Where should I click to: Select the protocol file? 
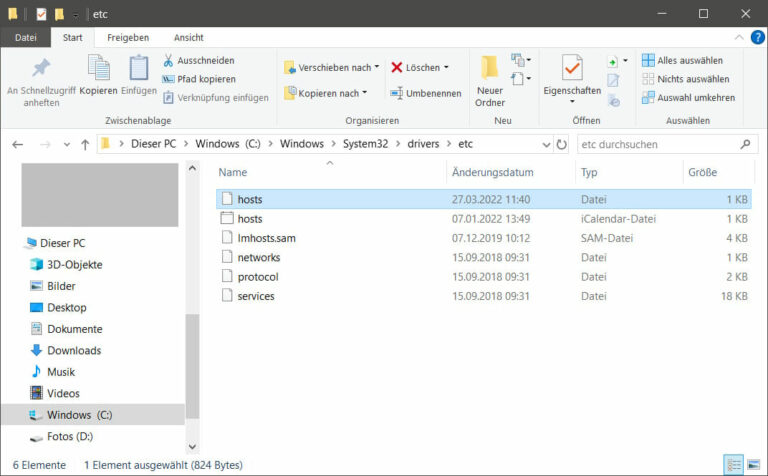[x=483, y=277]
